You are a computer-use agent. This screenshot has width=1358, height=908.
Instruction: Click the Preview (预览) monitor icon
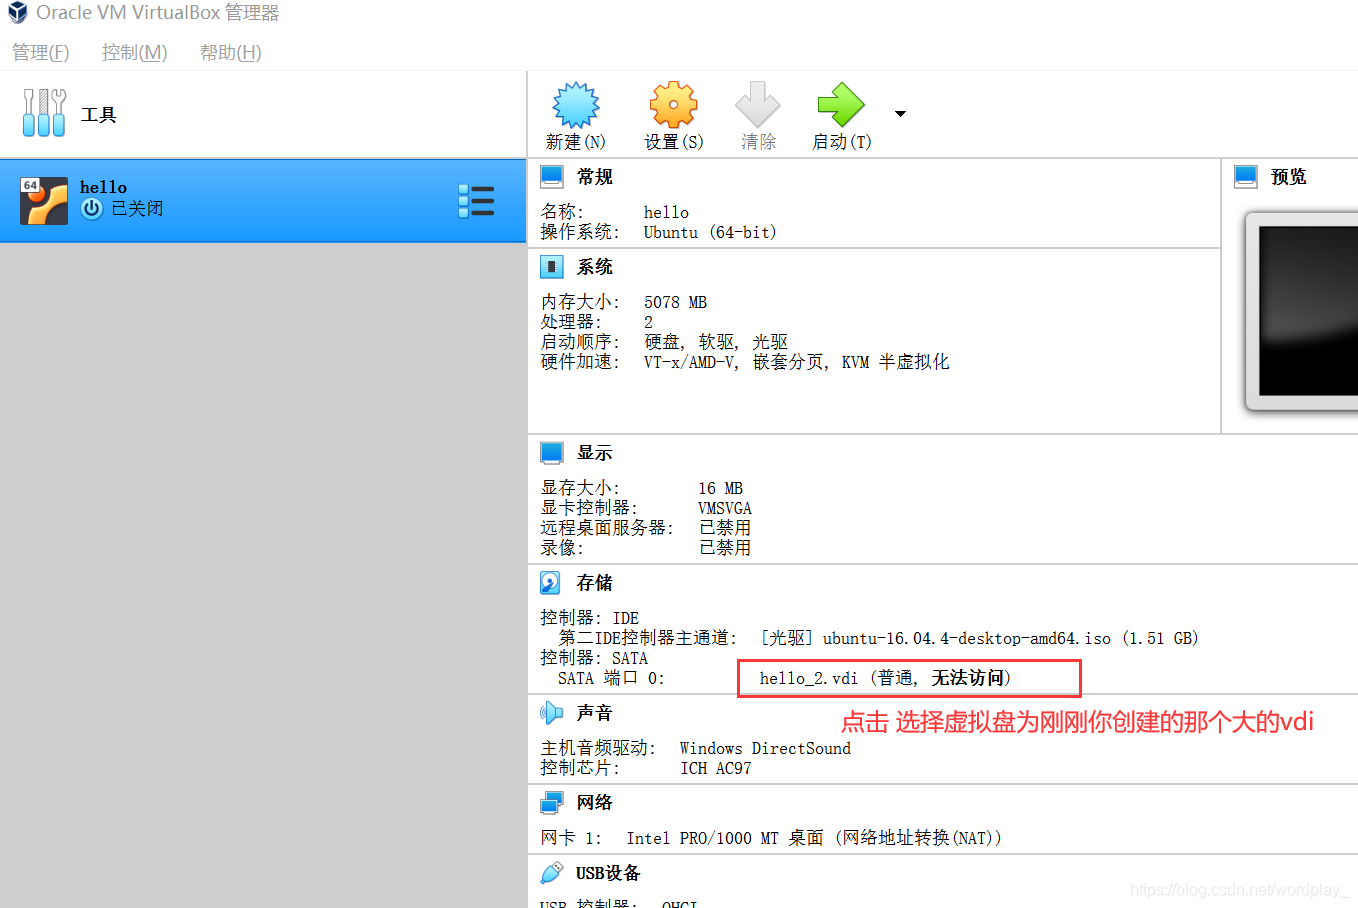pos(1246,177)
